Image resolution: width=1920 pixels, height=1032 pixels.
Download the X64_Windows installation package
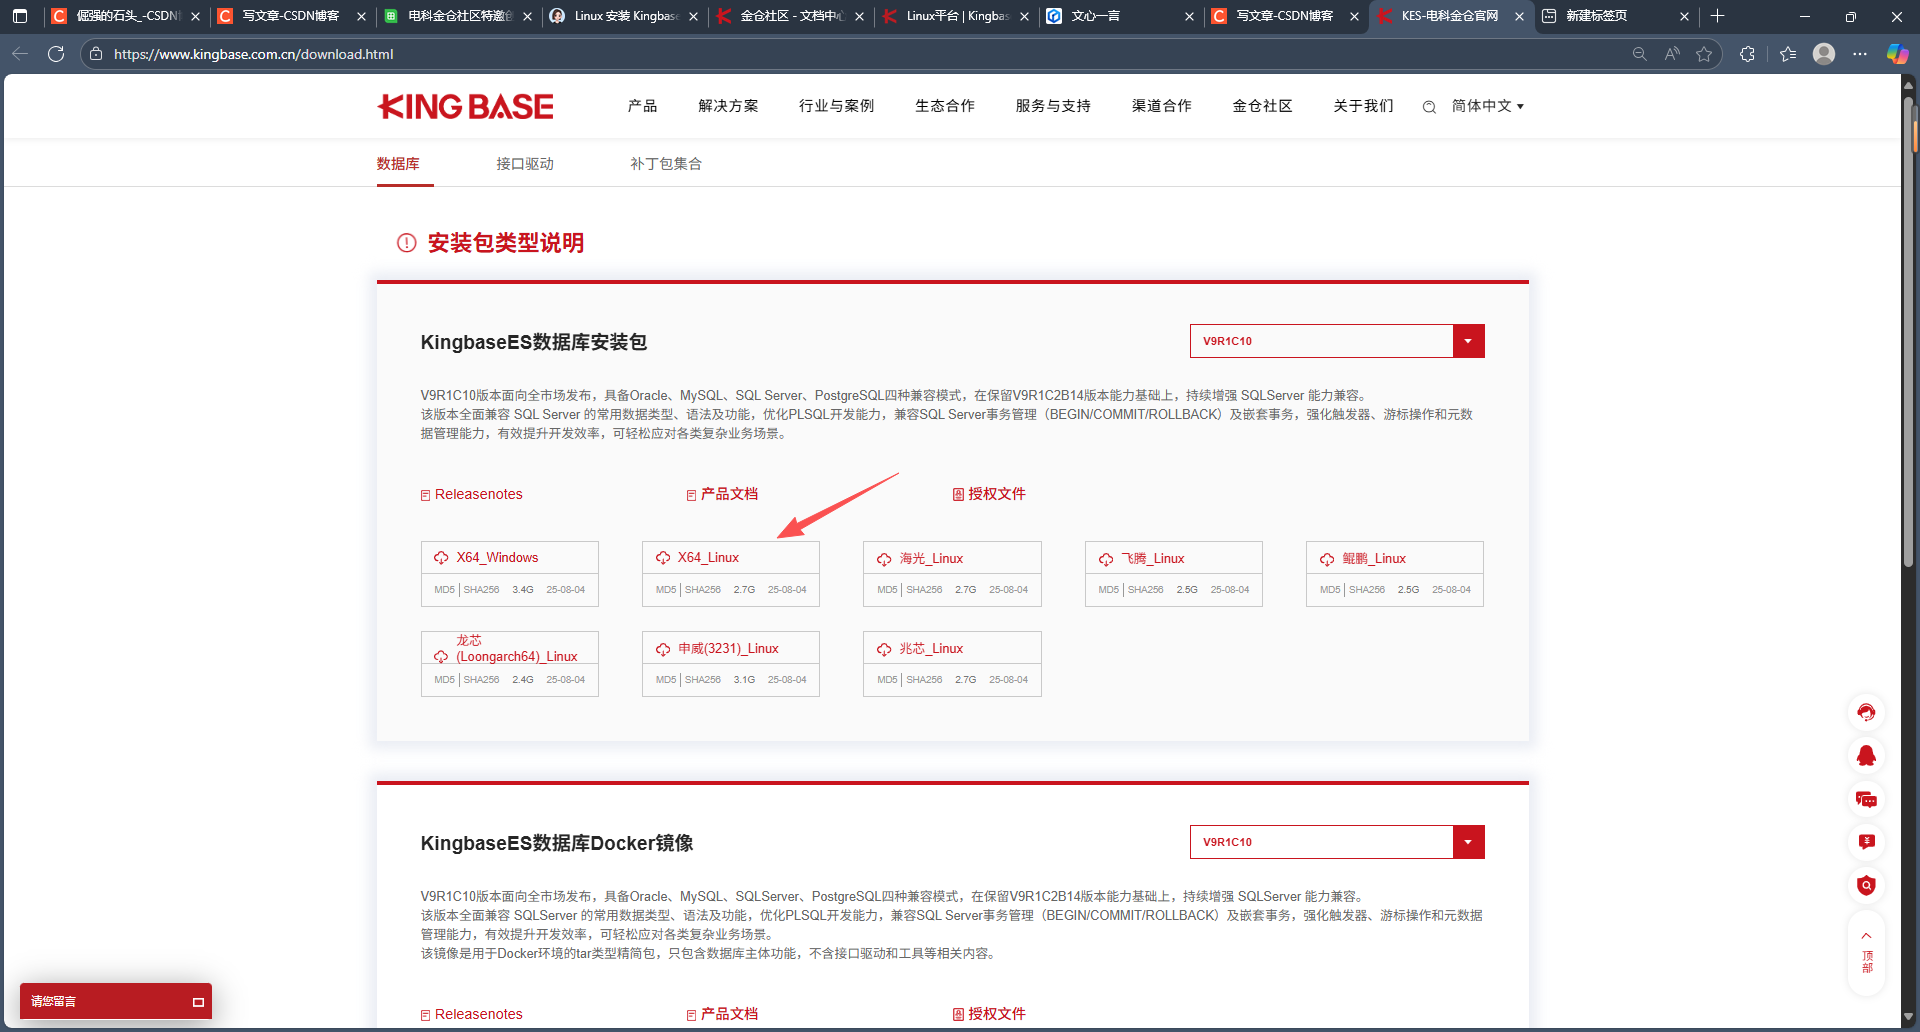pyautogui.click(x=496, y=557)
